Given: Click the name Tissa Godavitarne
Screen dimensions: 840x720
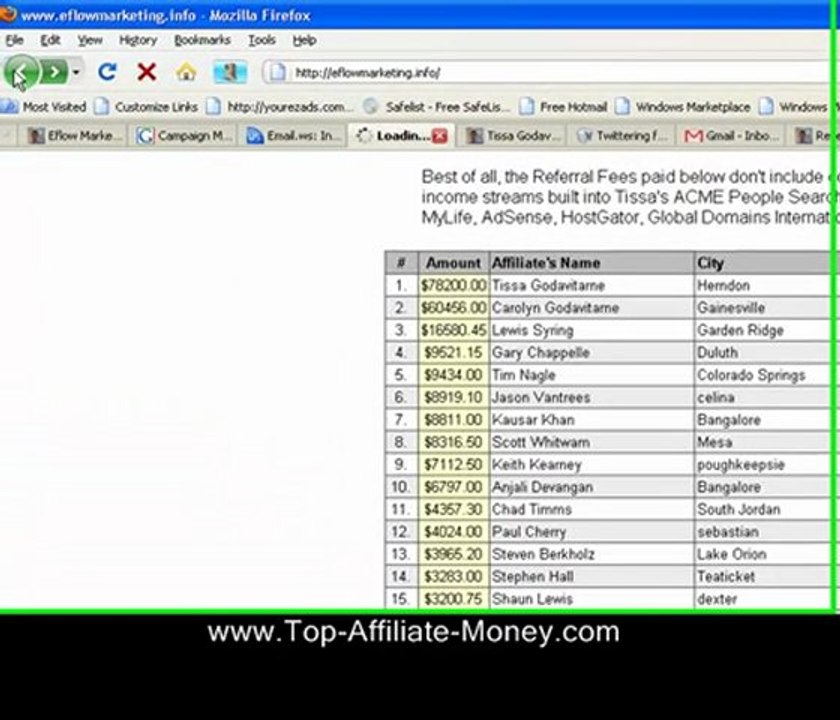Looking at the screenshot, I should click(x=548, y=286).
